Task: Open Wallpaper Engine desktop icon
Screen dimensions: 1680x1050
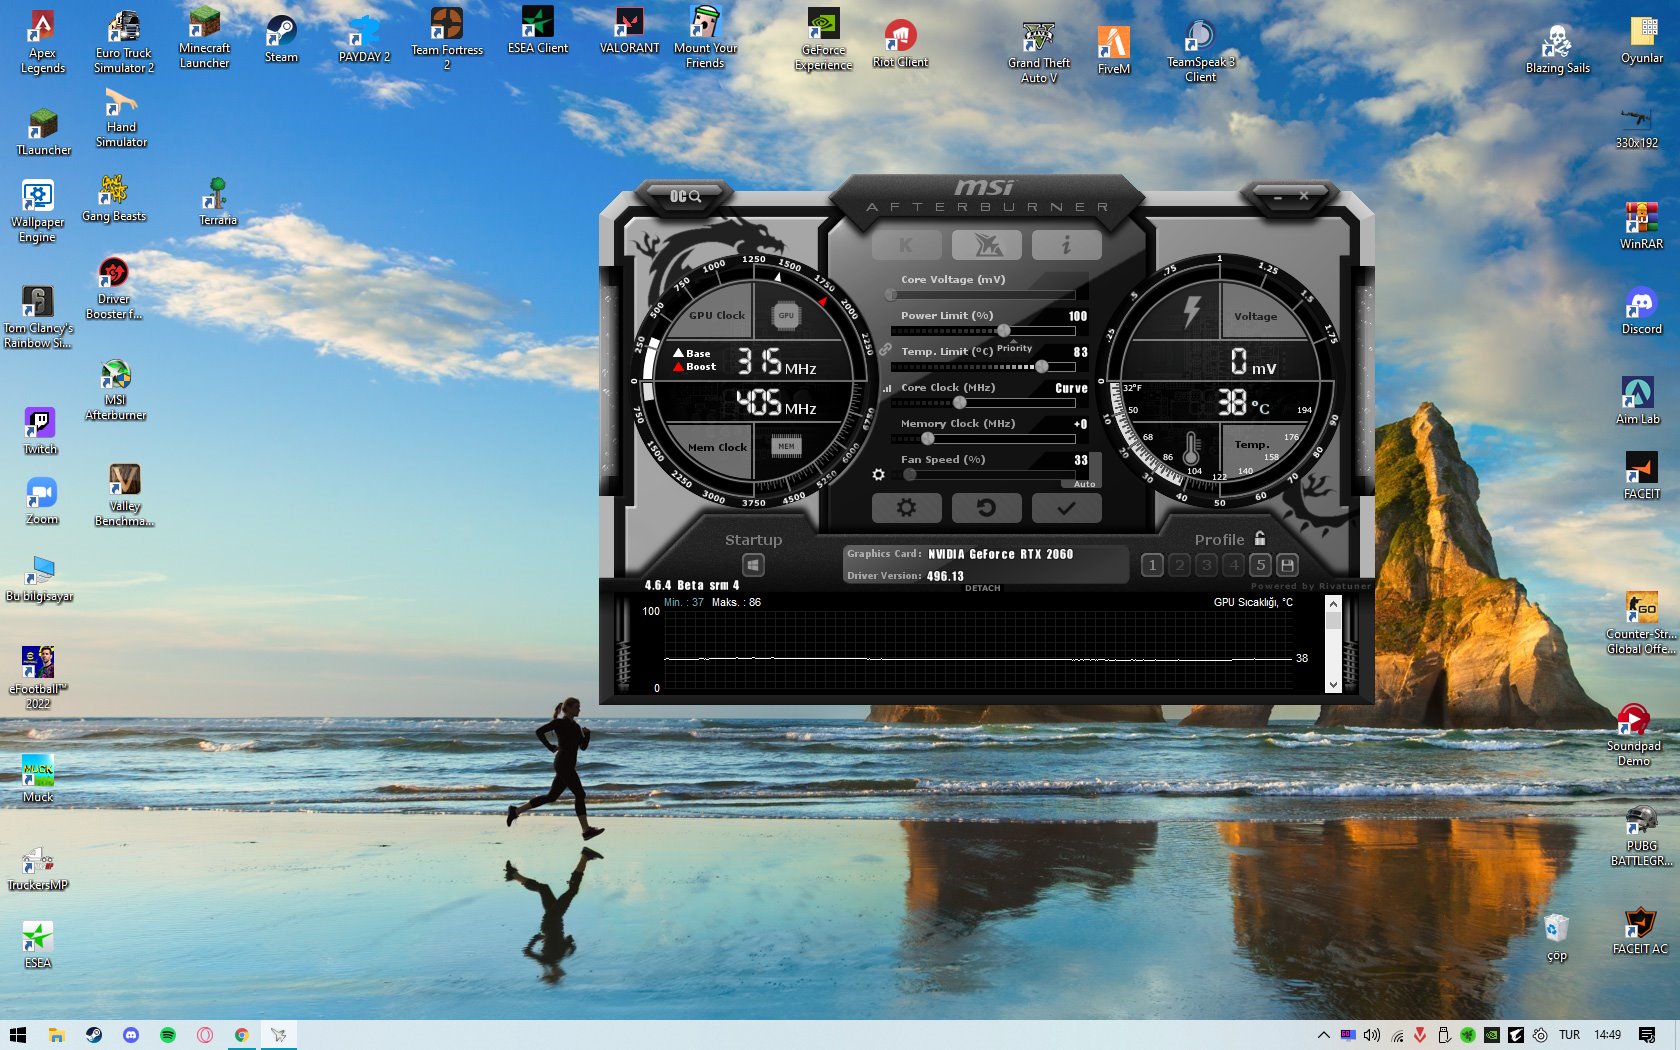Action: pyautogui.click(x=37, y=211)
